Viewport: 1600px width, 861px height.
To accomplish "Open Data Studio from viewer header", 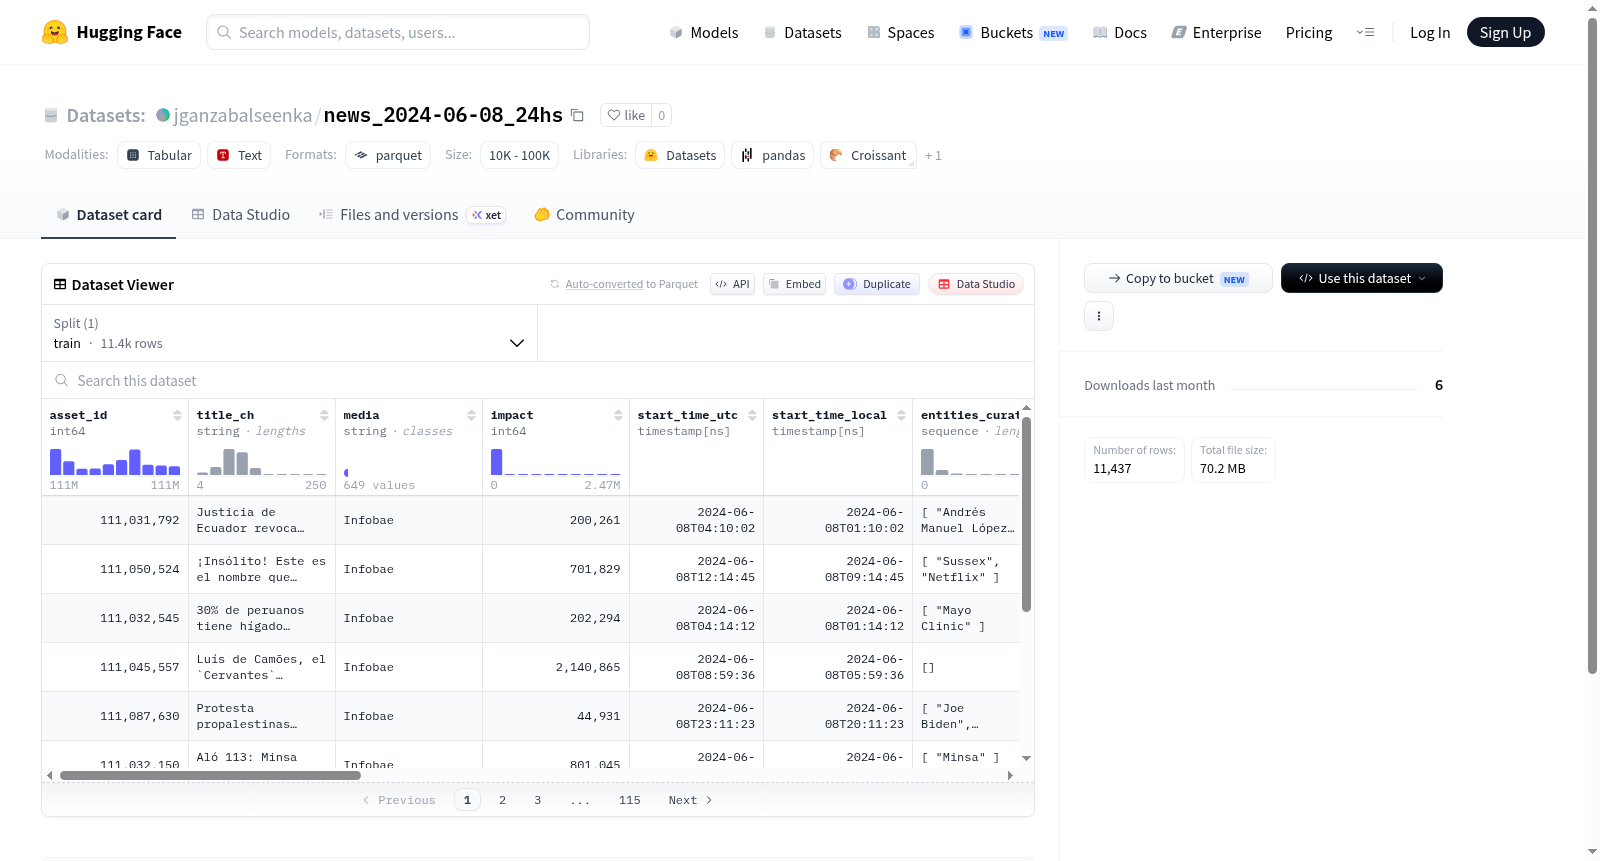I will [976, 284].
